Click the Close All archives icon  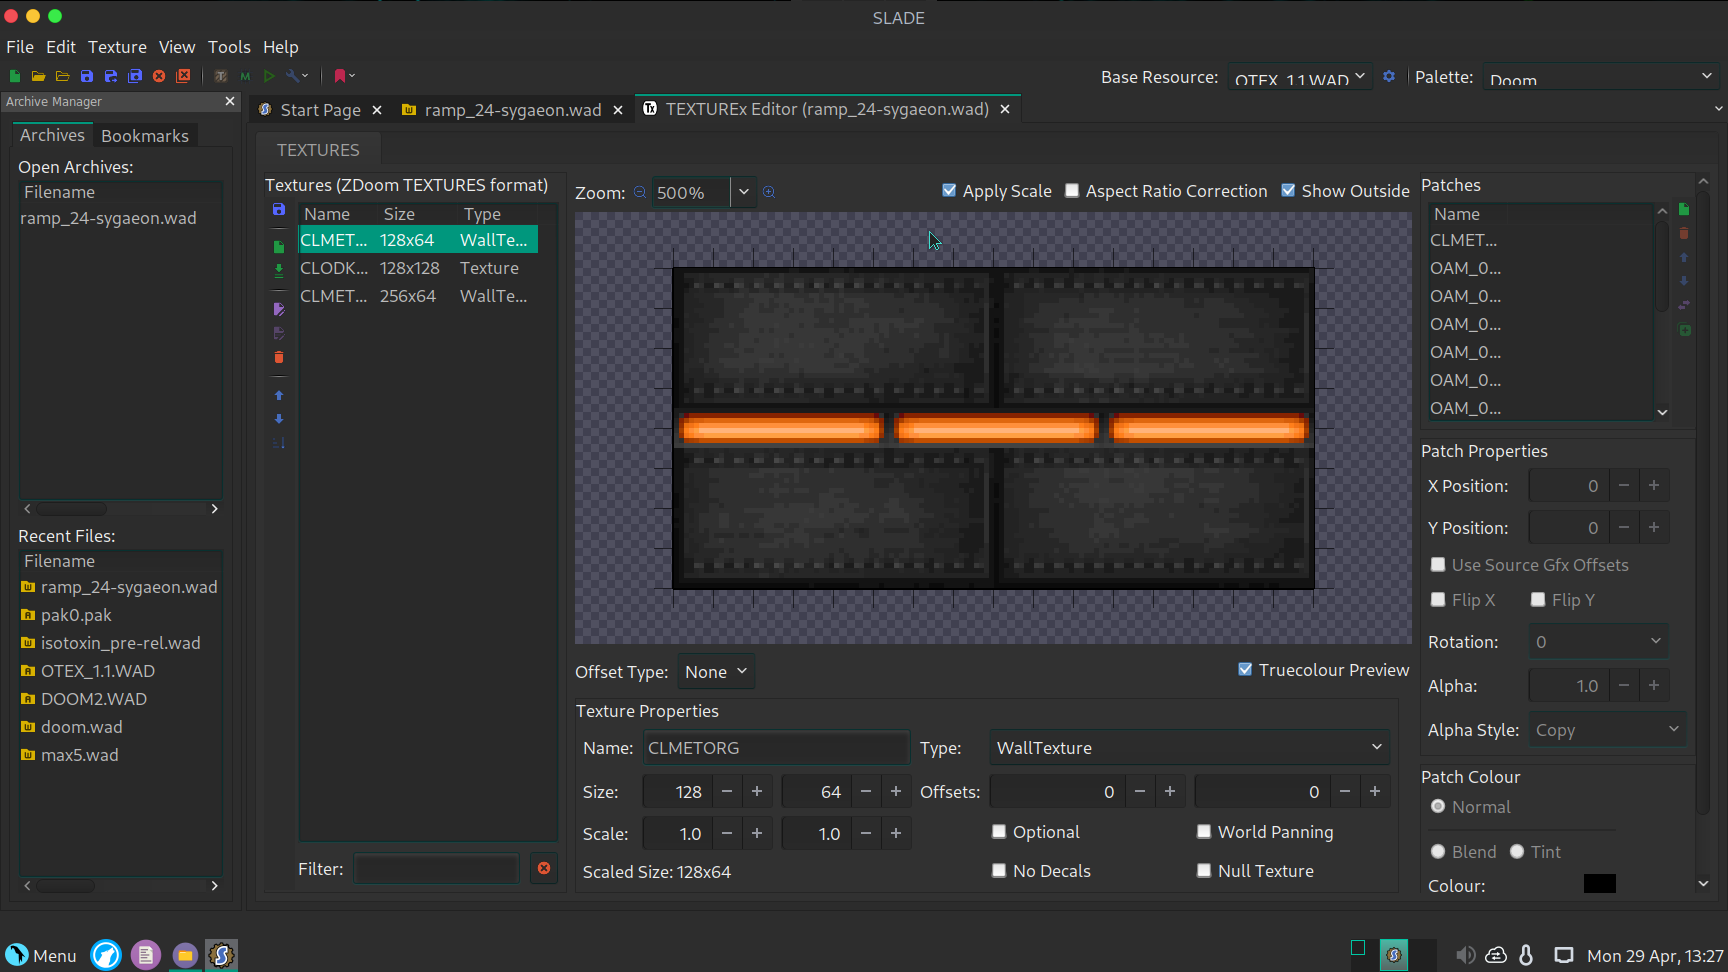click(x=183, y=76)
